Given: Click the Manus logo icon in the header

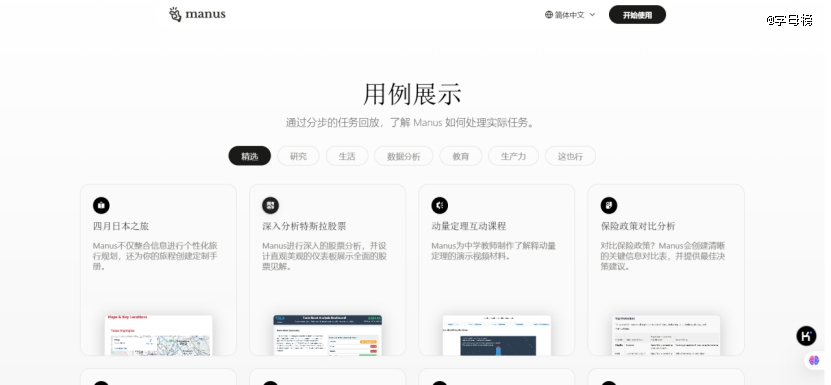Looking at the screenshot, I should (175, 14).
